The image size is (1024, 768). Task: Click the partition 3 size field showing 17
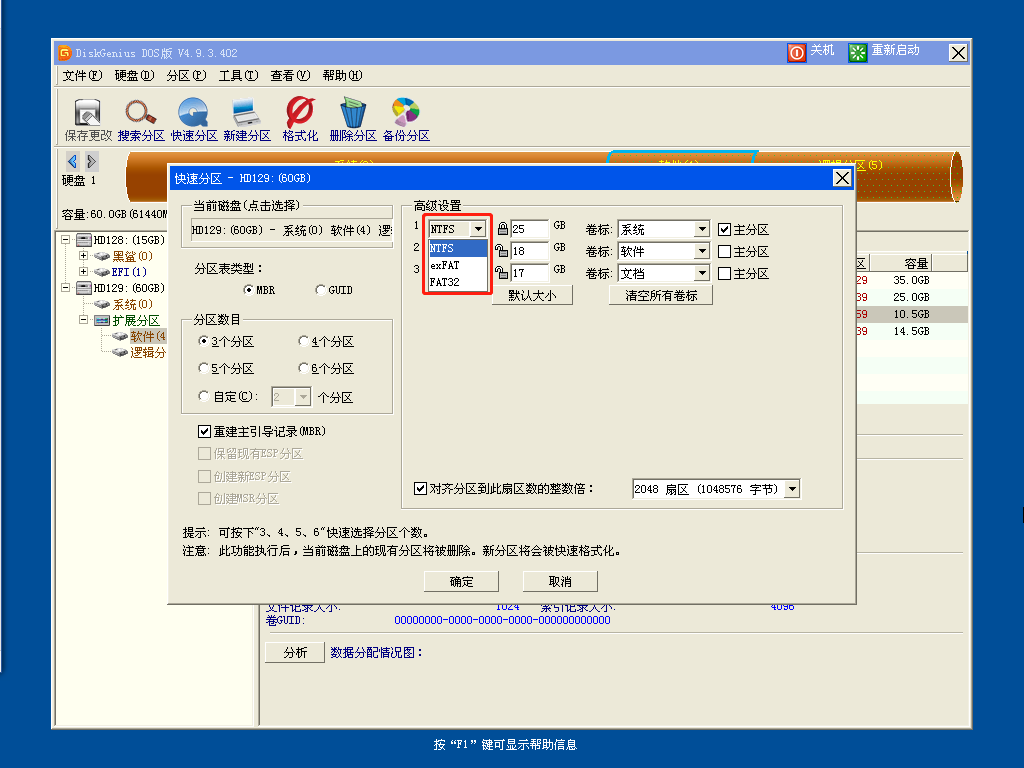(529, 272)
